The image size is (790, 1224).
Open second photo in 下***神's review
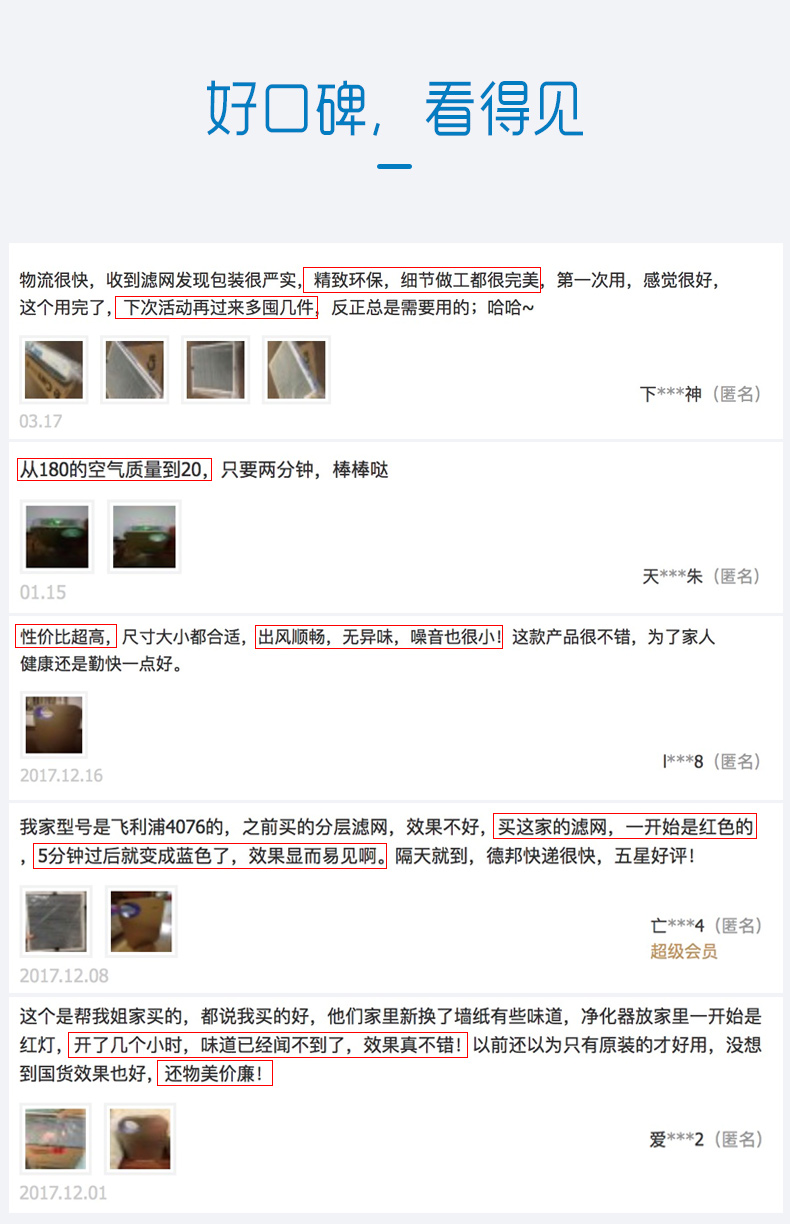pos(135,370)
